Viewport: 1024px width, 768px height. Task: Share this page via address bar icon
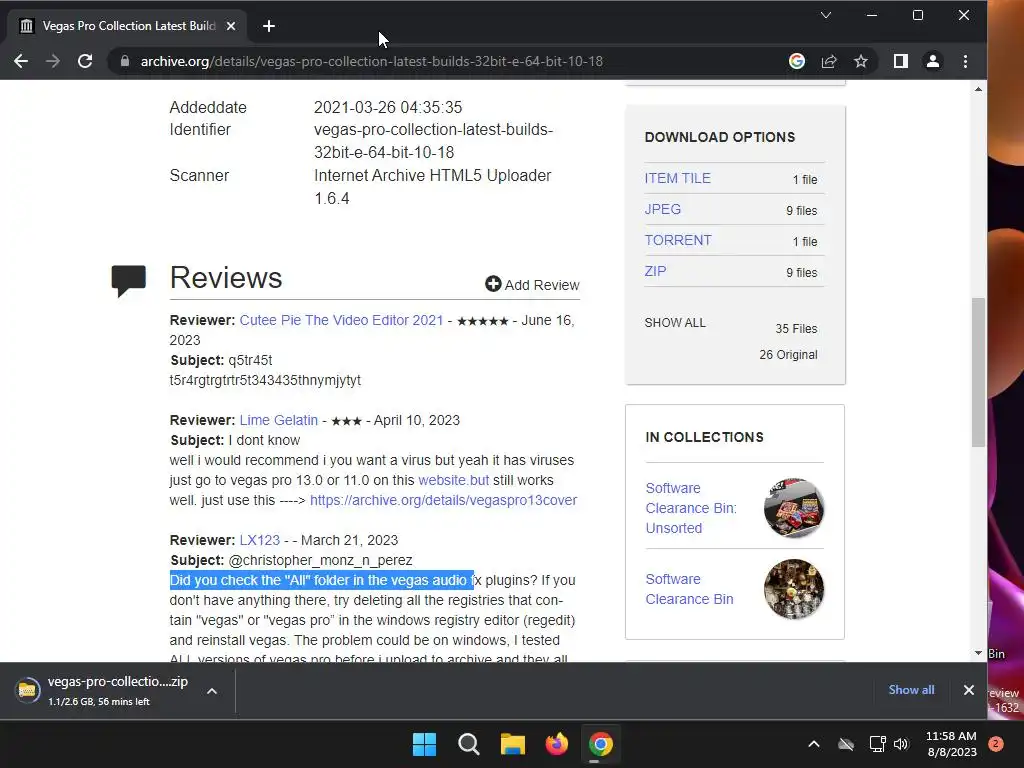point(829,61)
